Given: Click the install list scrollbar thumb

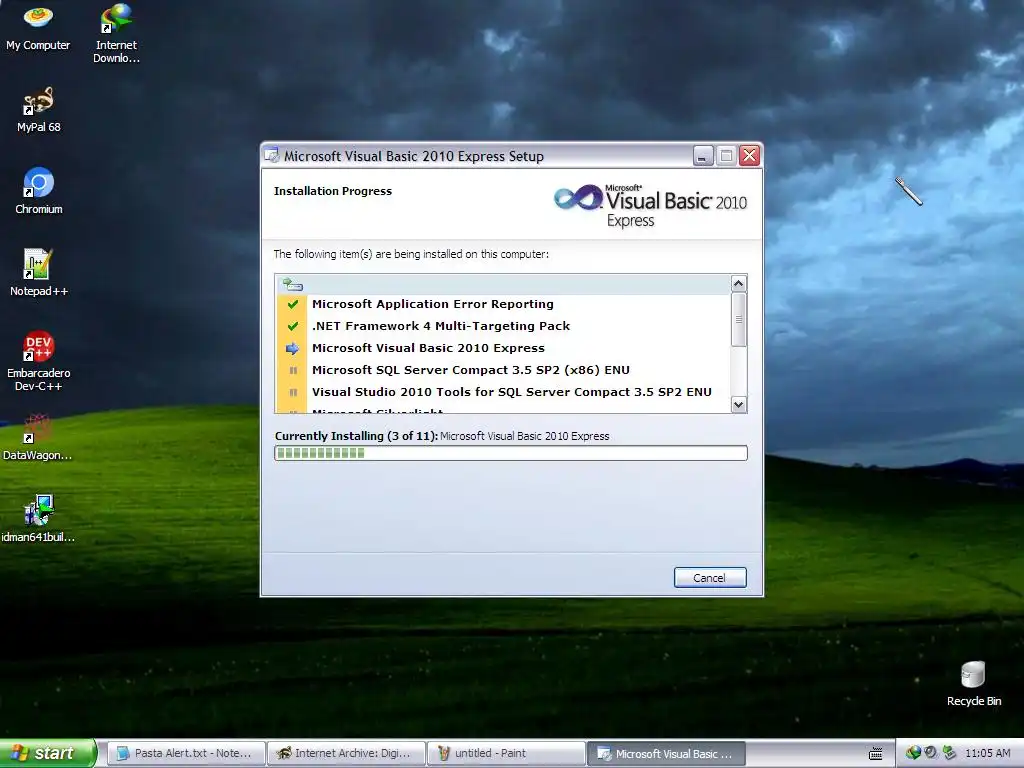Looking at the screenshot, I should [739, 319].
